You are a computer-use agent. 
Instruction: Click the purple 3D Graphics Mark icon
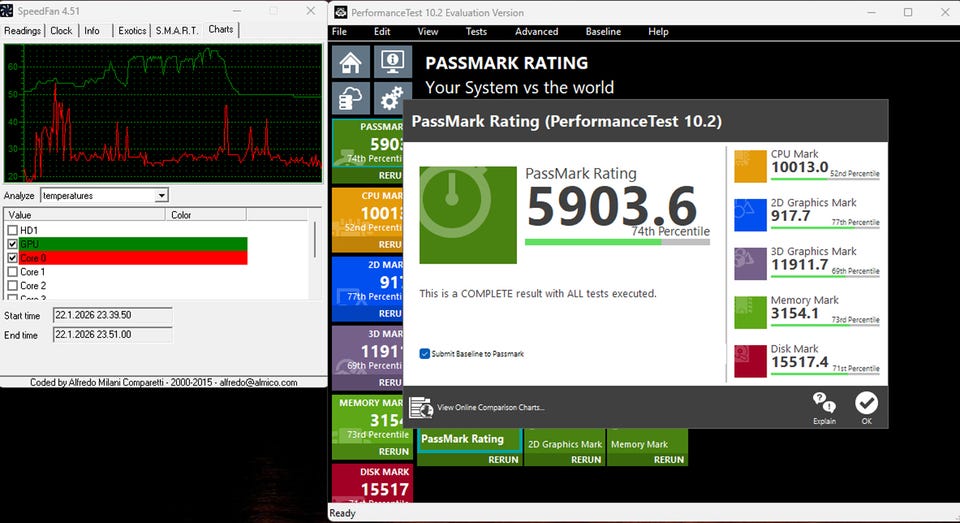point(750,263)
